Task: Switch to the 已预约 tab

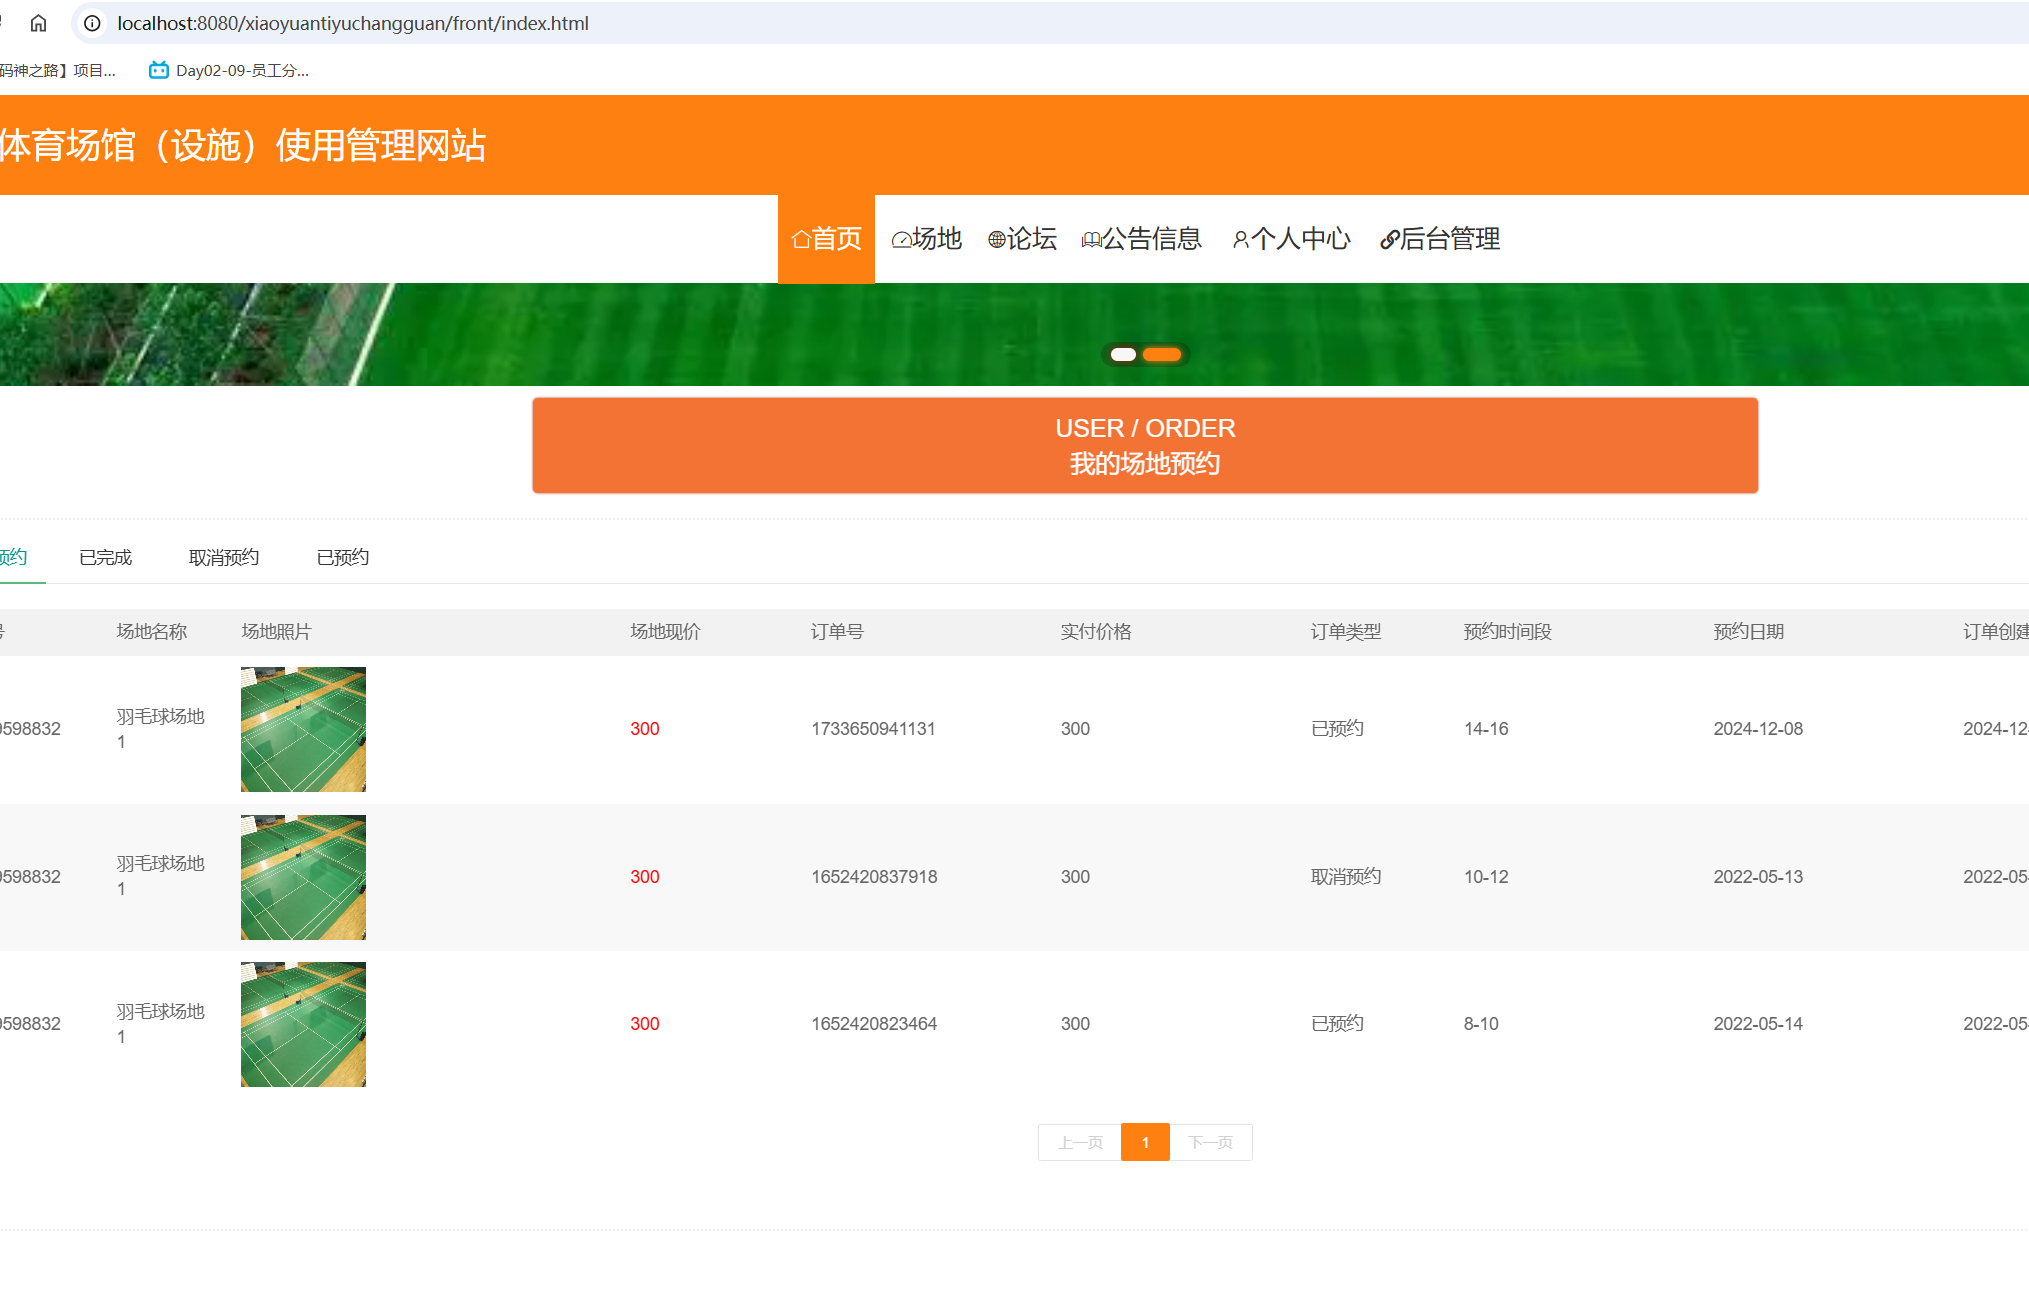Action: (343, 557)
